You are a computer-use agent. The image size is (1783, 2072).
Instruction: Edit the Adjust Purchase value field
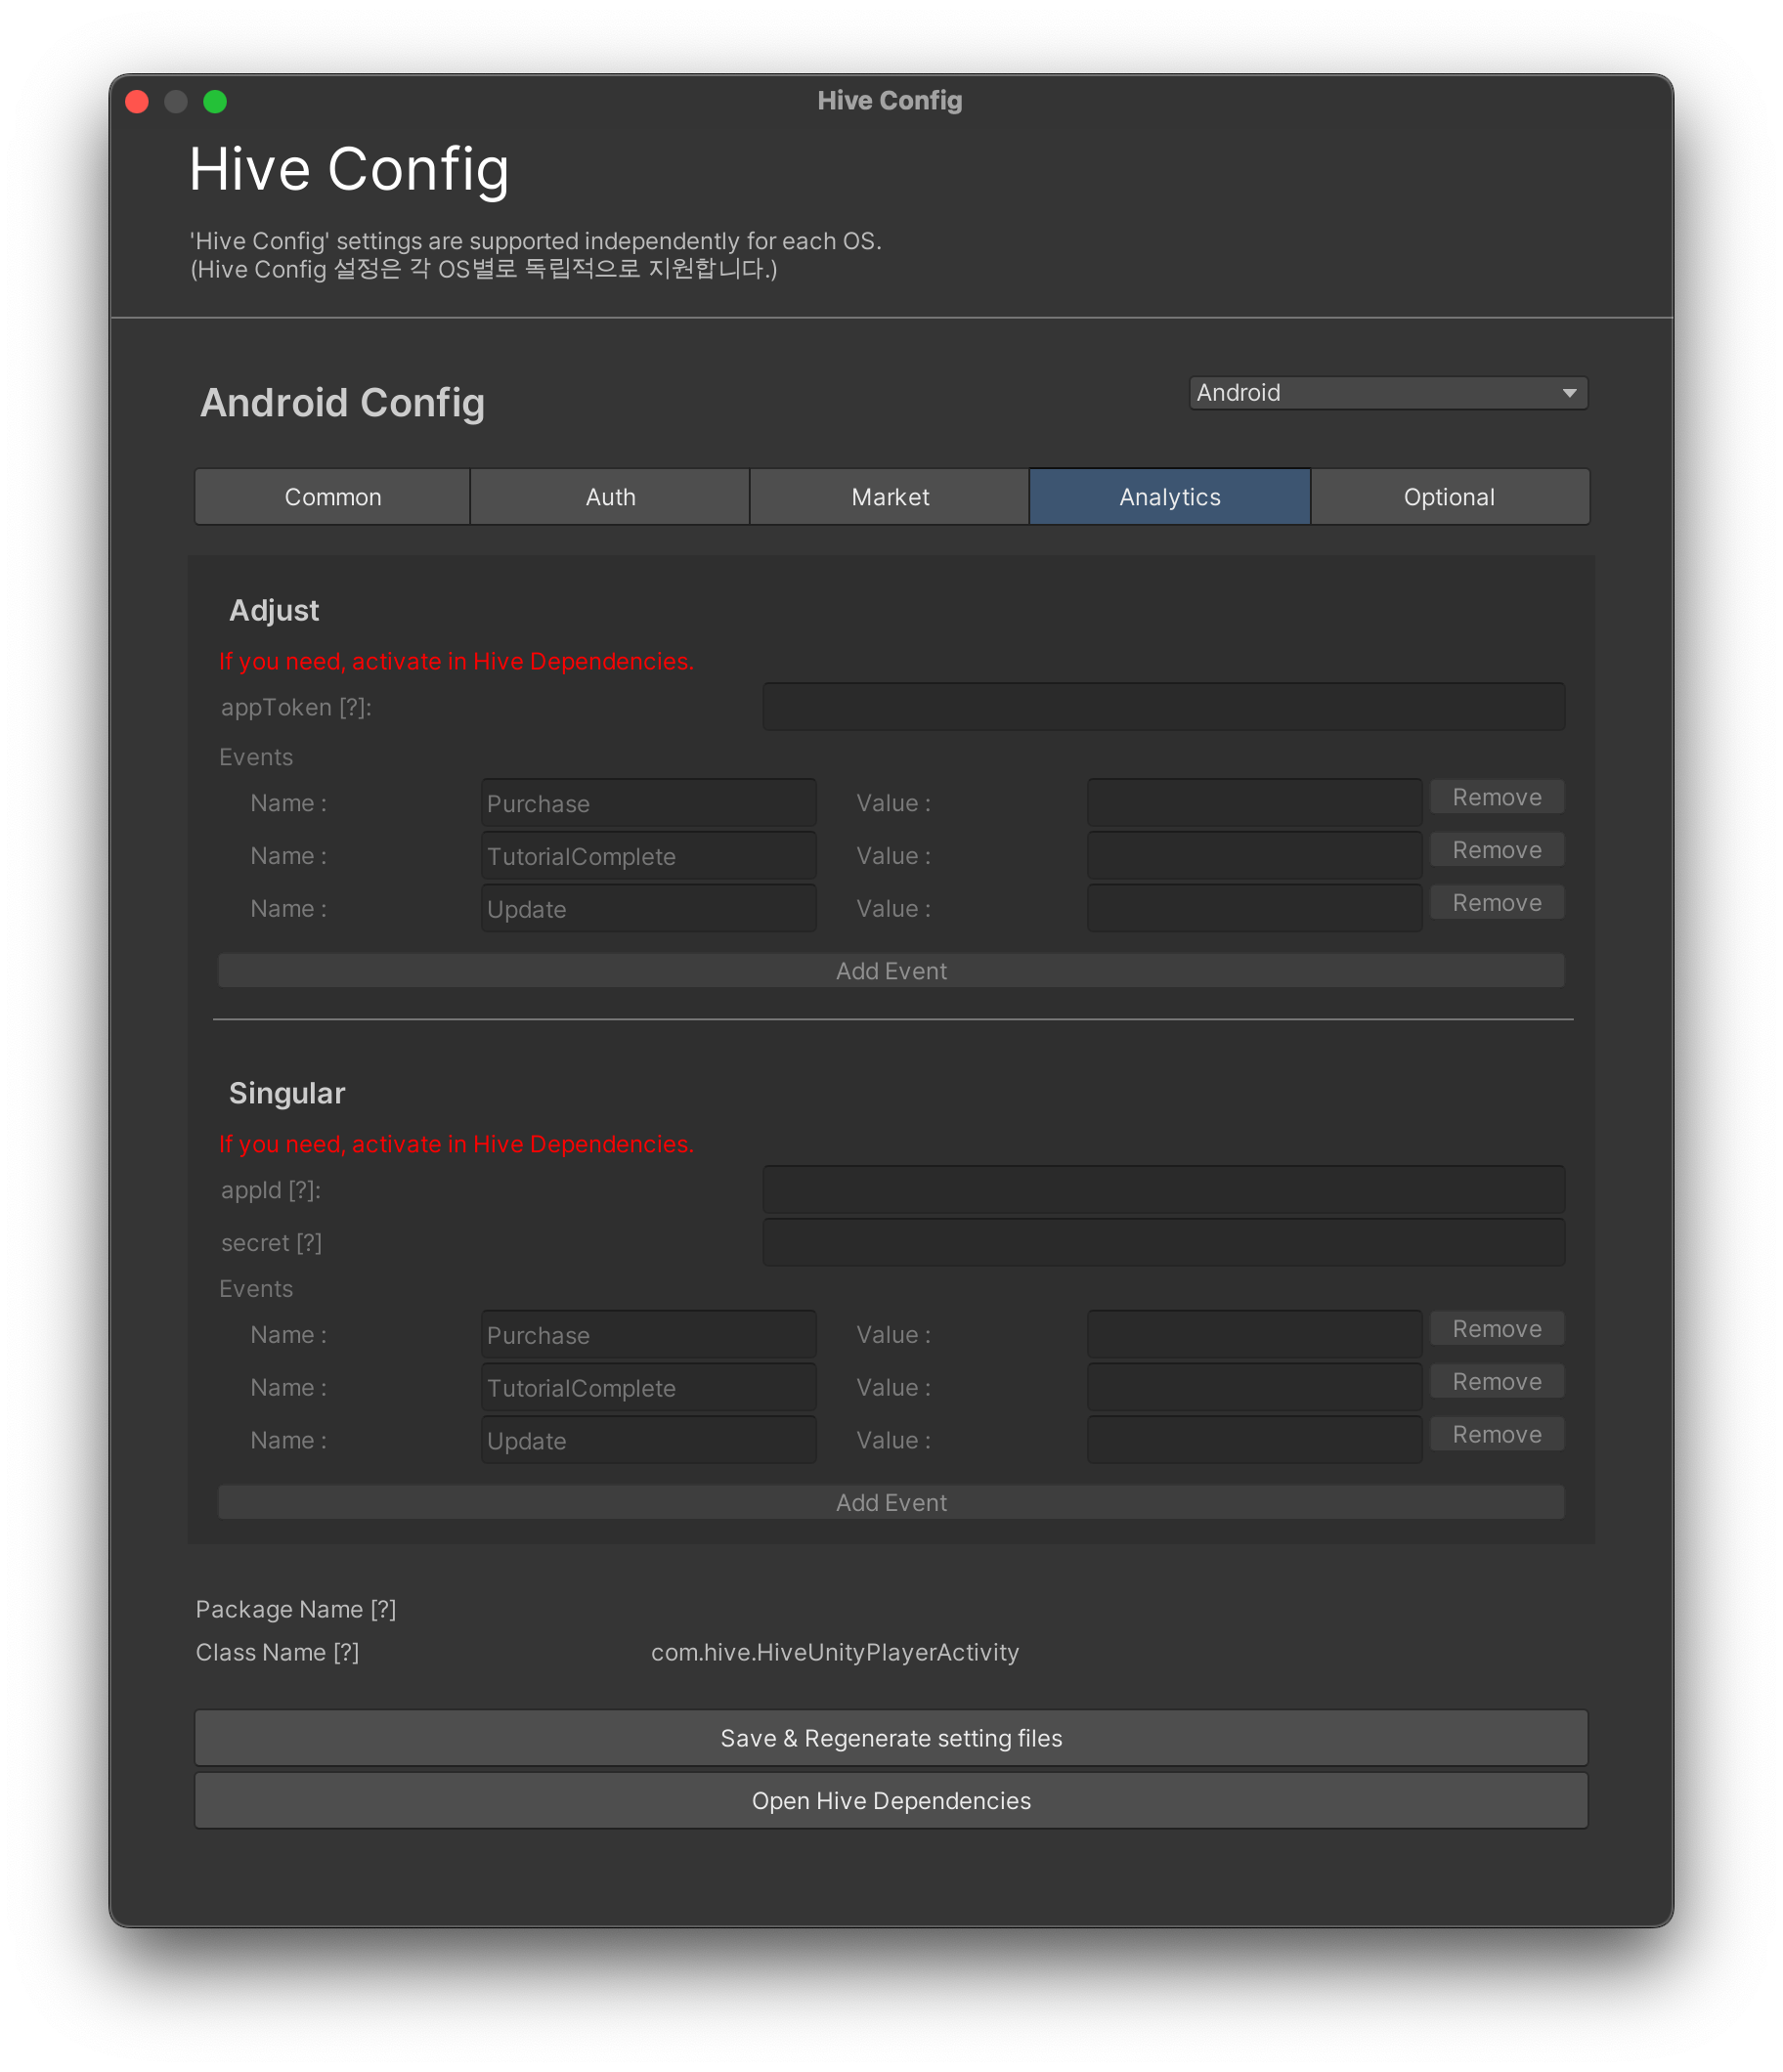pyautogui.click(x=1254, y=803)
